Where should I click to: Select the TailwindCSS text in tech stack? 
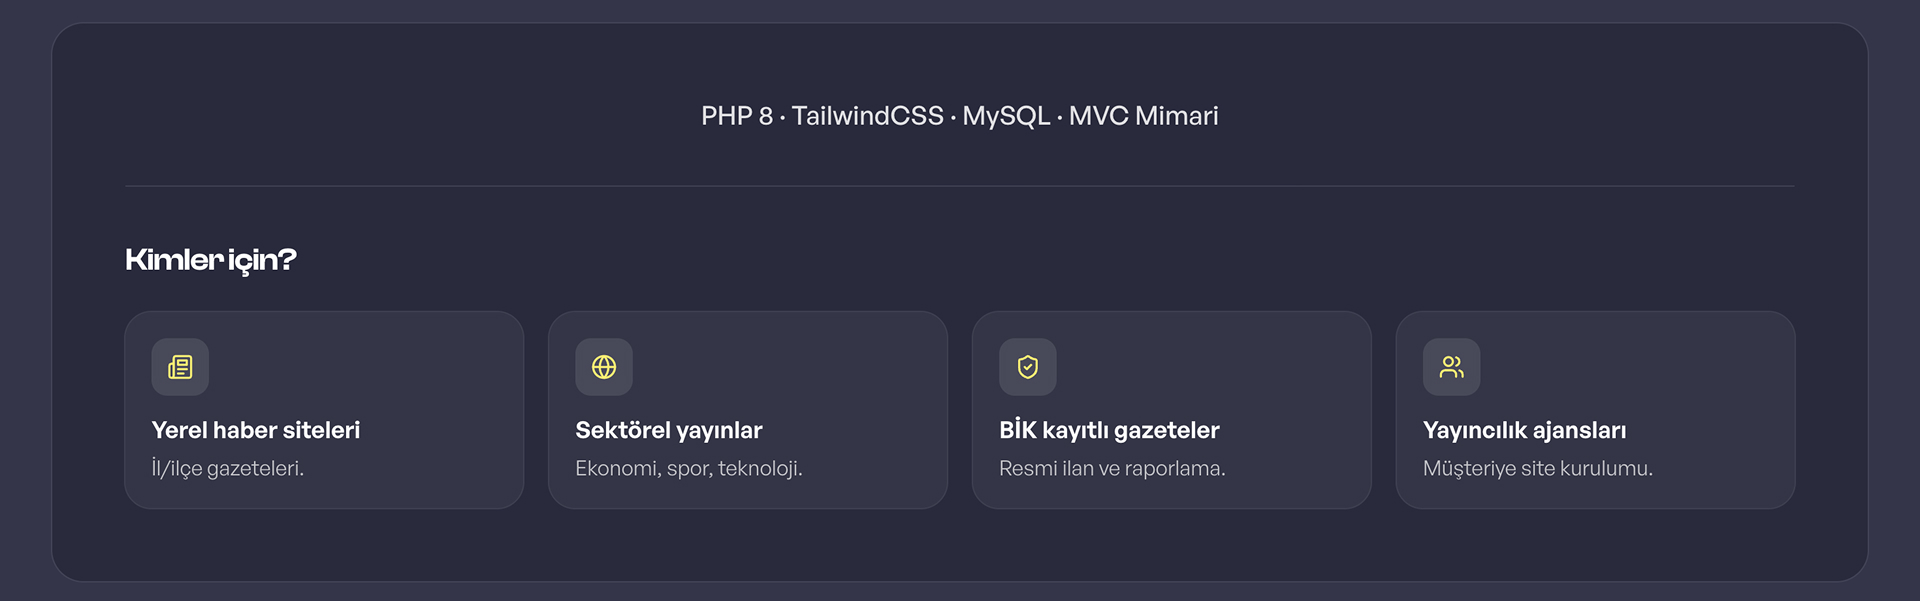click(x=868, y=116)
